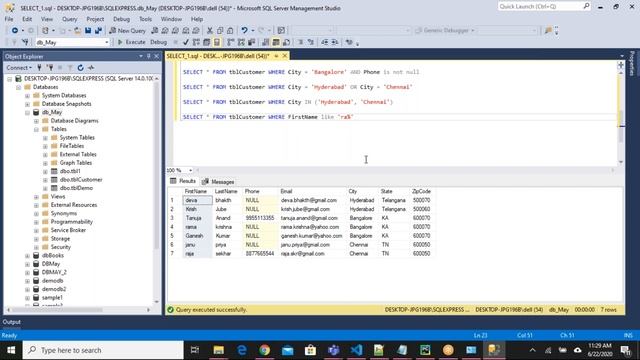This screenshot has height=360, width=640.
Task: Click the Results to File icon
Action: (287, 42)
